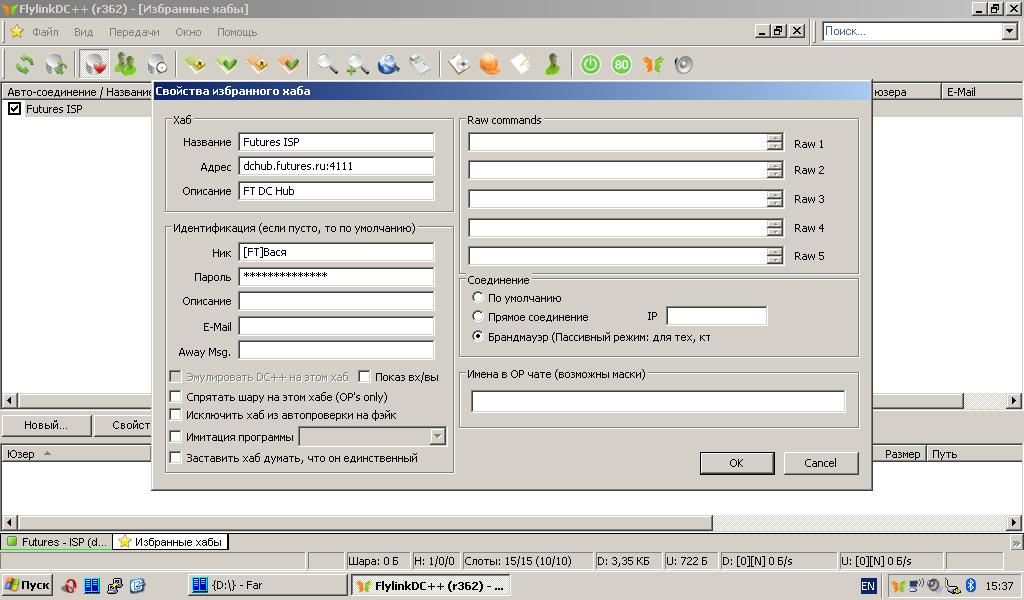Expand the Имитация программы combo box
The image size is (1024, 600).
pos(438,436)
